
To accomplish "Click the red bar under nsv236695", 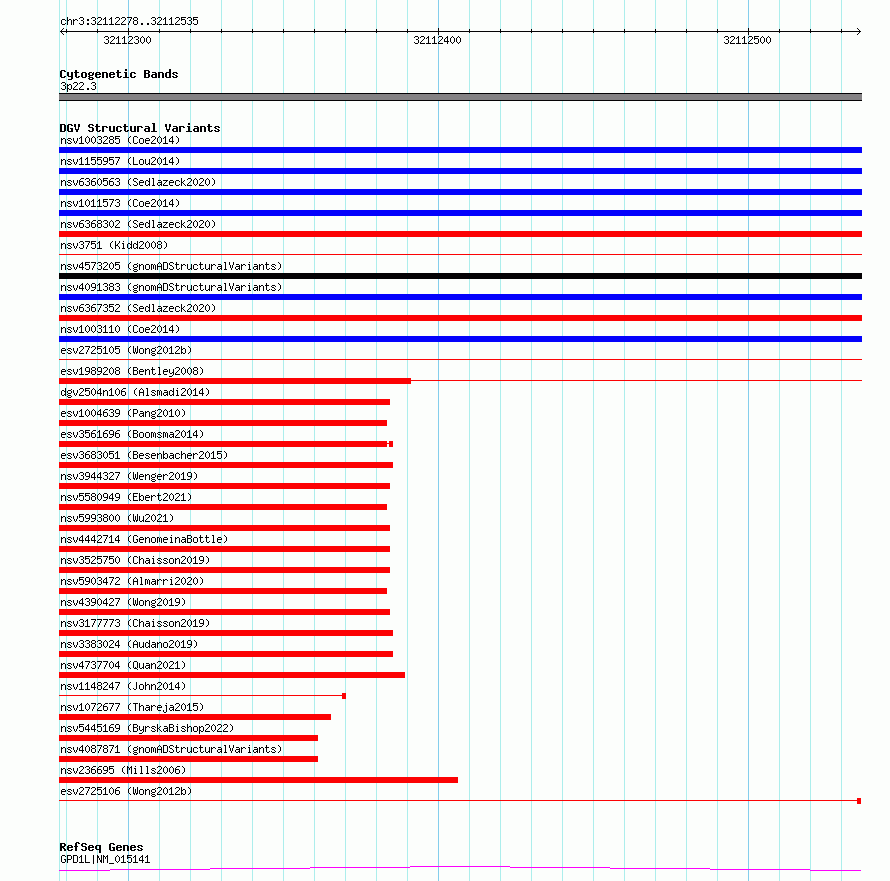I will point(258,780).
